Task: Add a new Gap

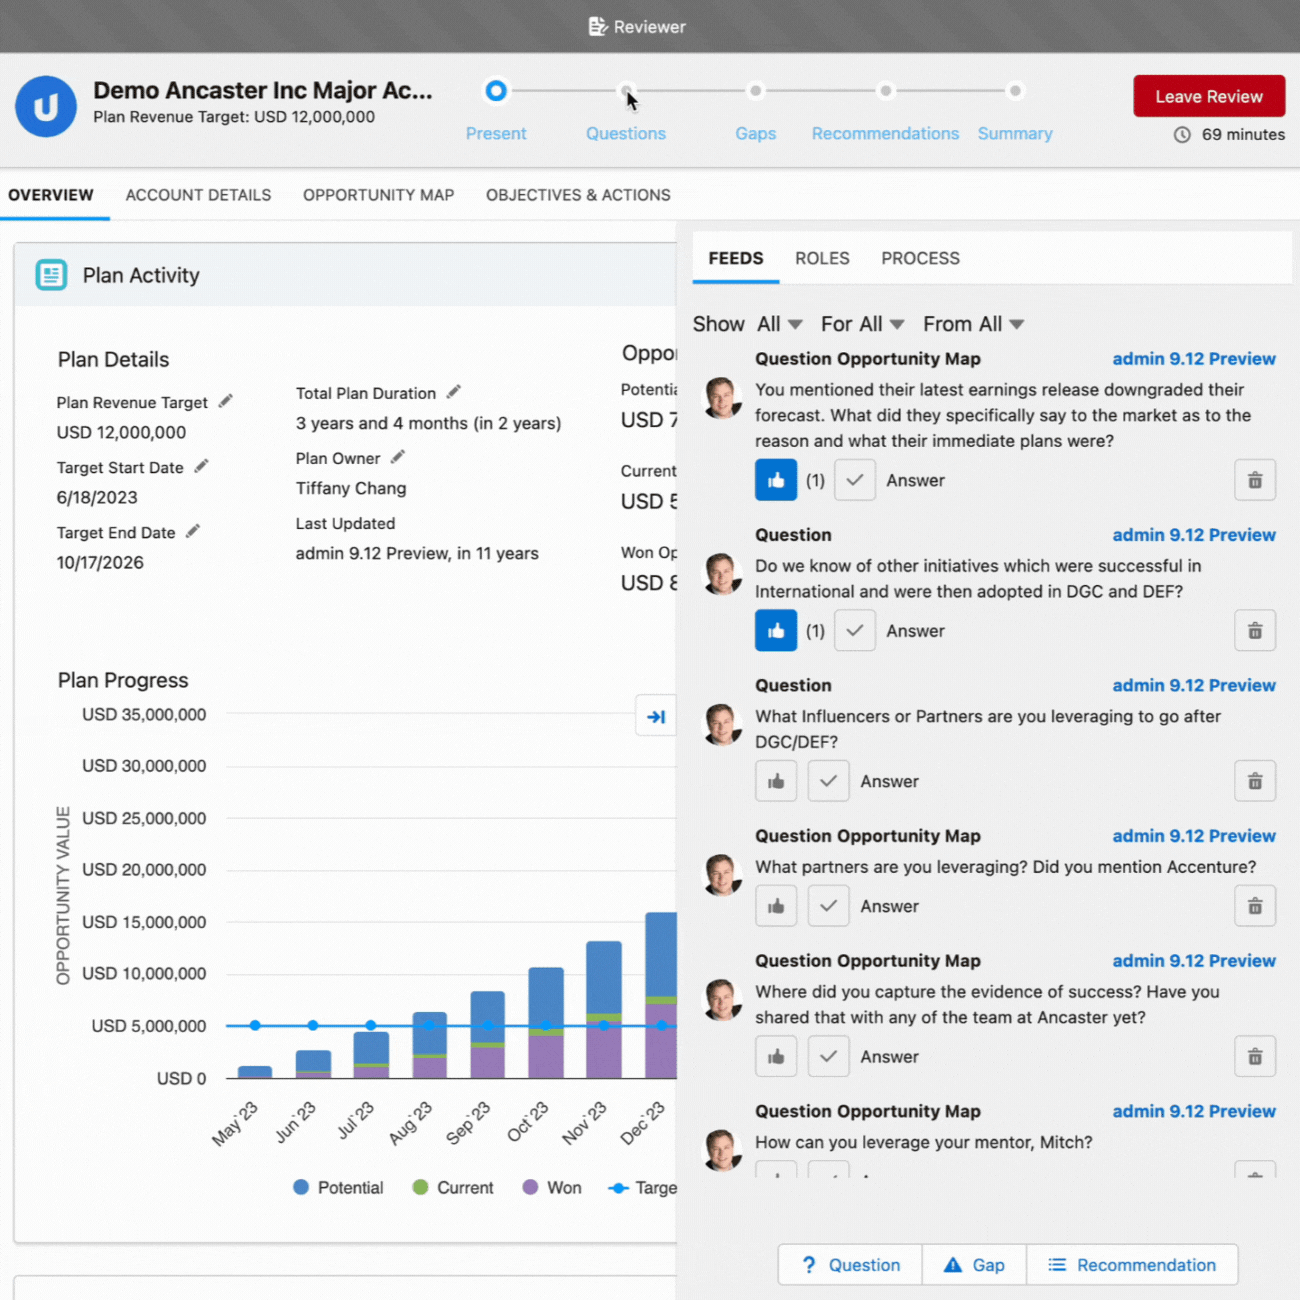Action: coord(974,1265)
